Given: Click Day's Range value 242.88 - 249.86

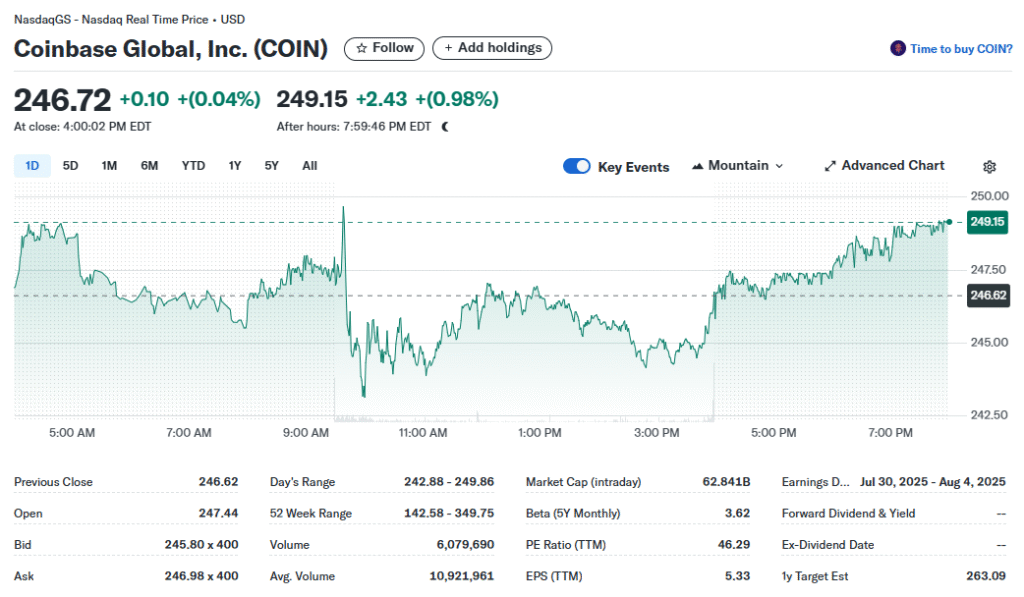Looking at the screenshot, I should pyautogui.click(x=449, y=482).
